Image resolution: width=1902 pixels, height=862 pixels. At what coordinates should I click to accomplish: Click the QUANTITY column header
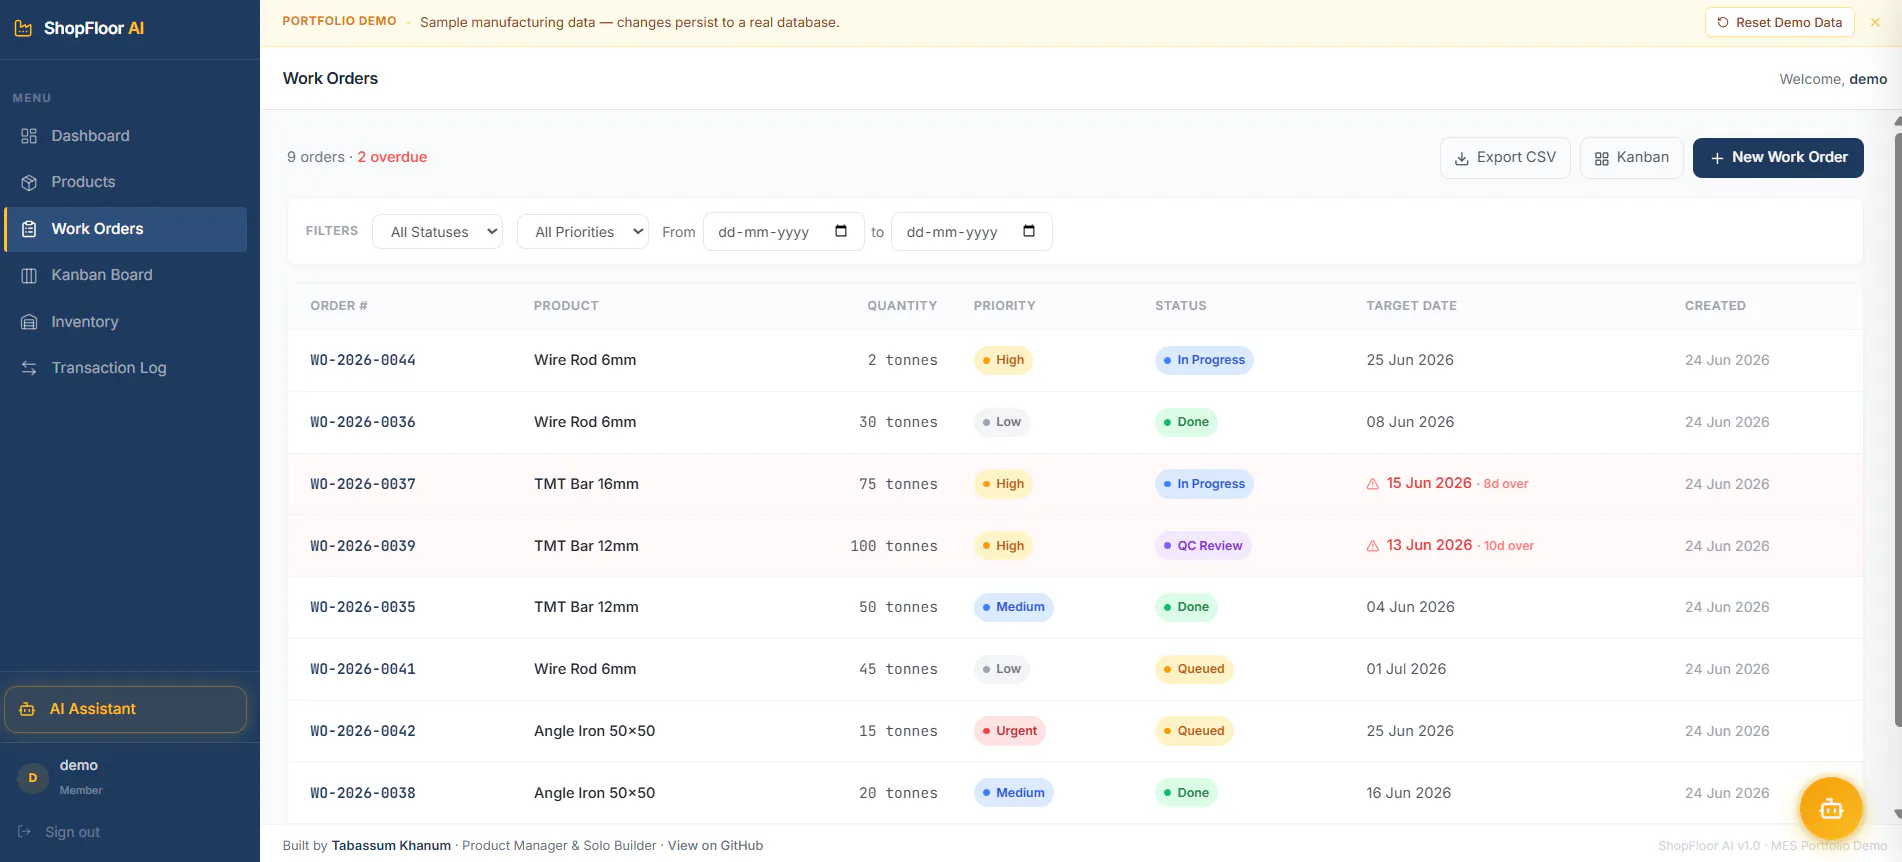tap(902, 306)
